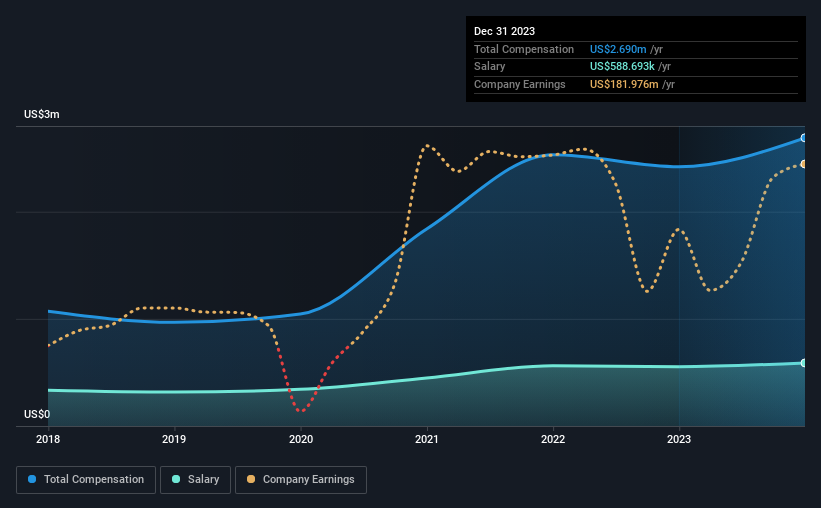Click the 2022 x-axis label

tap(553, 439)
